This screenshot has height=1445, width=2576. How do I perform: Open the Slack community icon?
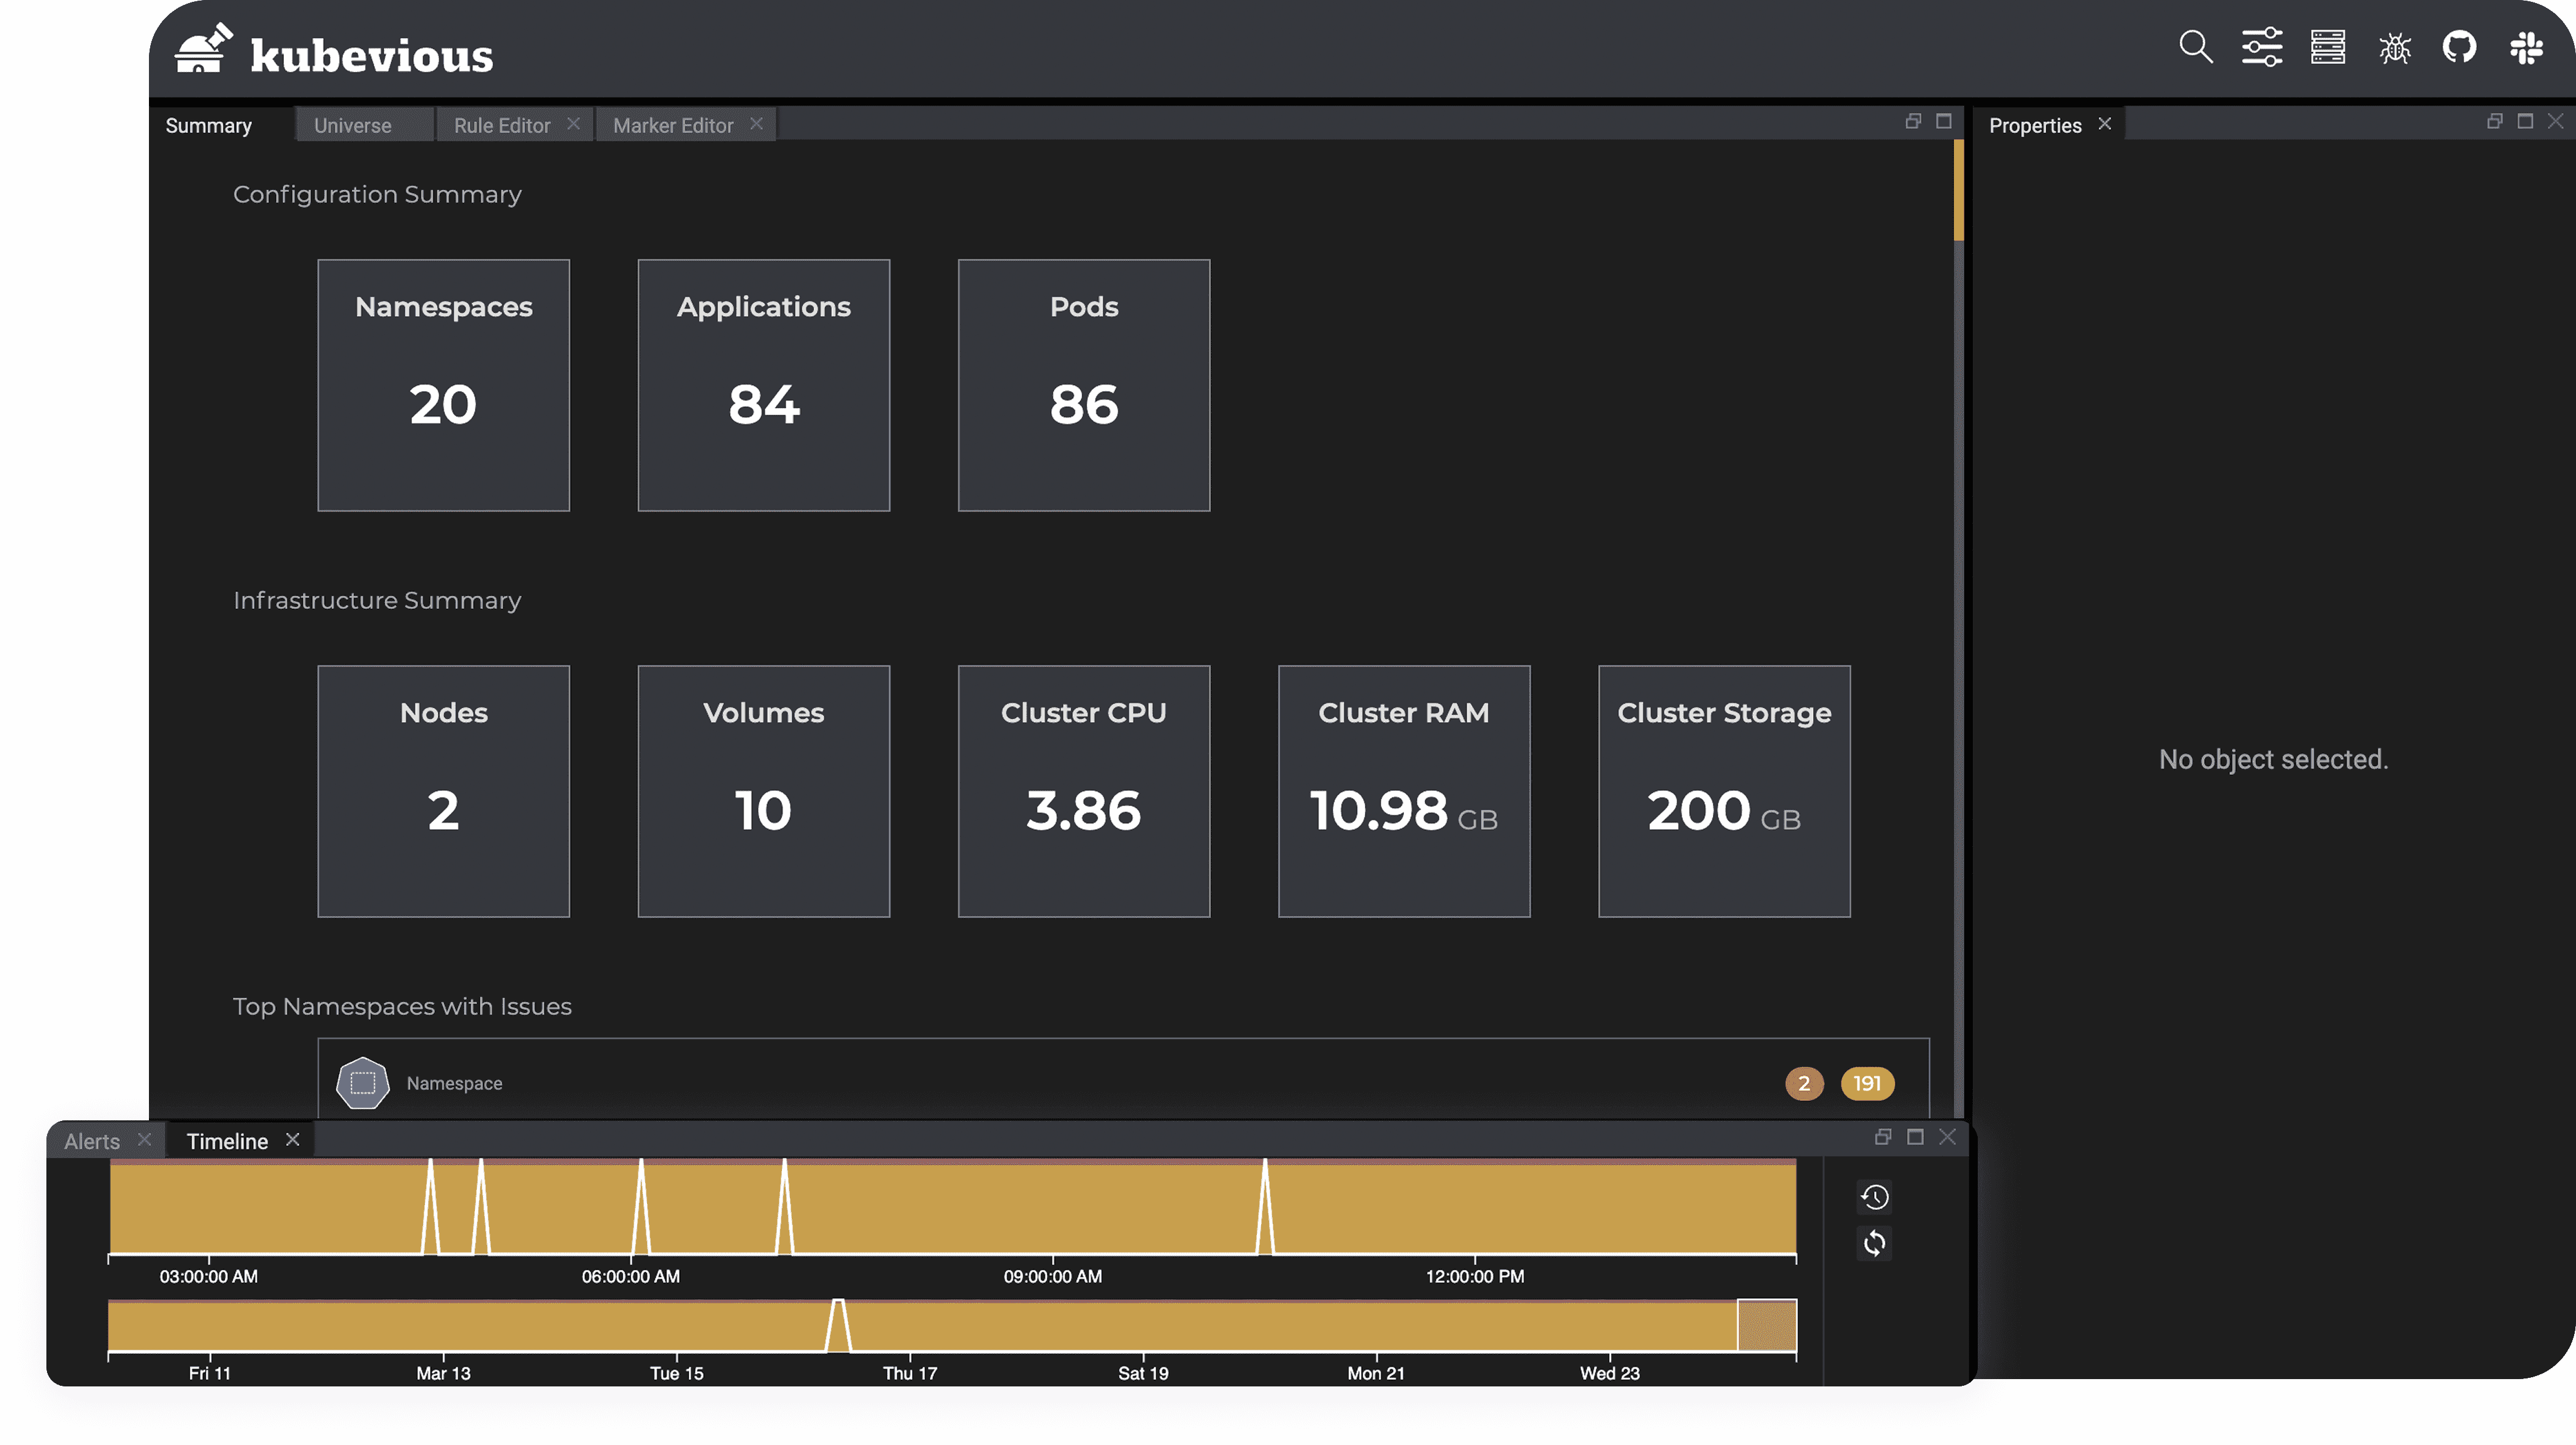[x=2526, y=47]
